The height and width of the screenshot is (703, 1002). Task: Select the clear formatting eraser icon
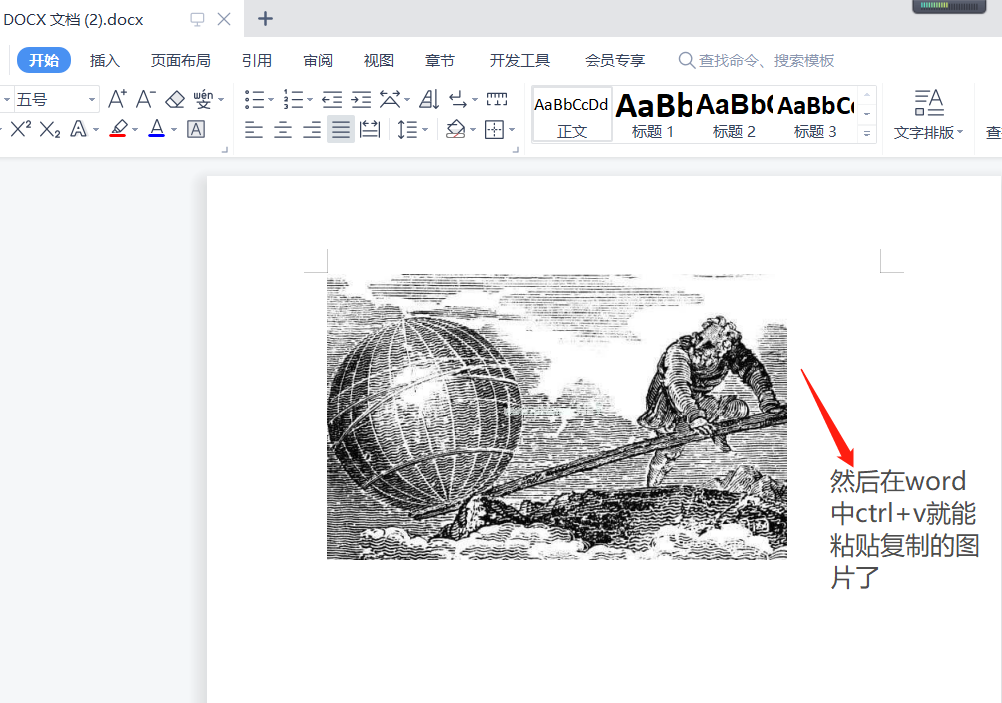click(175, 99)
